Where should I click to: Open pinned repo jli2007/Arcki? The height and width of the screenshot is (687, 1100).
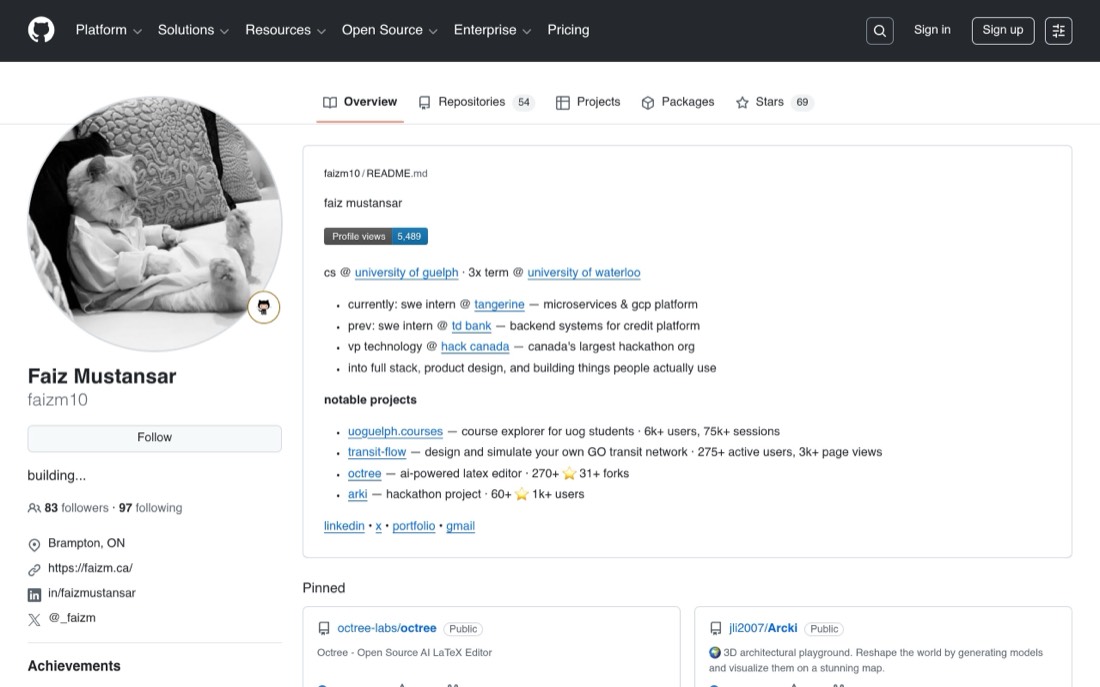coord(763,629)
